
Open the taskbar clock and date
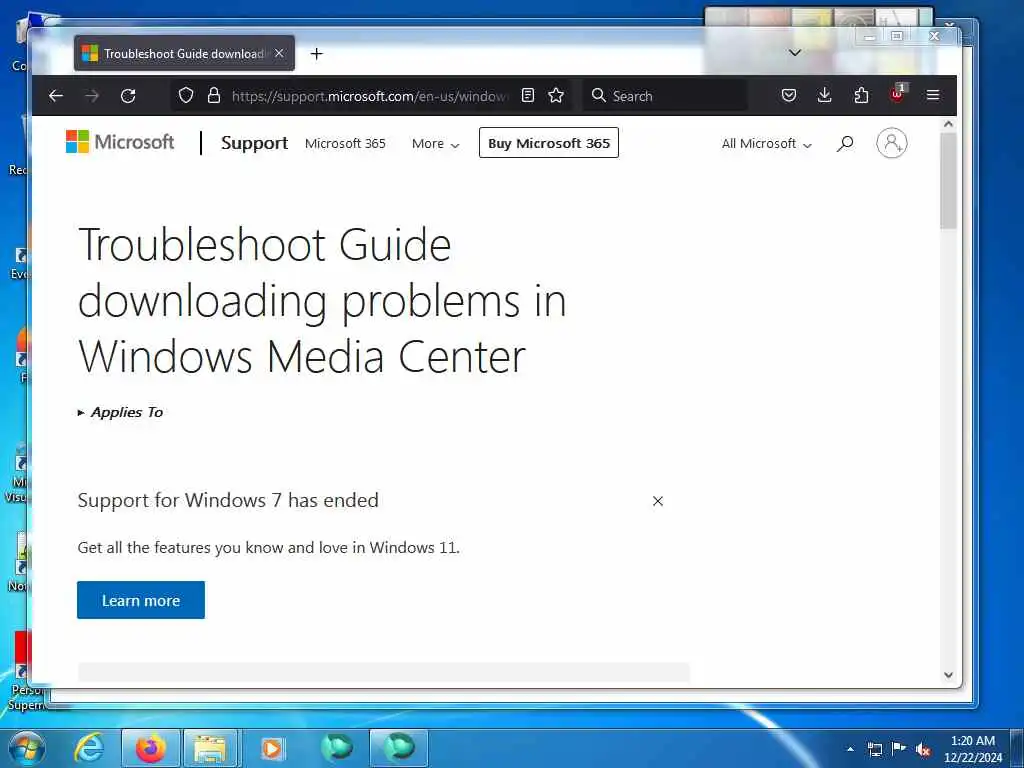click(x=973, y=749)
